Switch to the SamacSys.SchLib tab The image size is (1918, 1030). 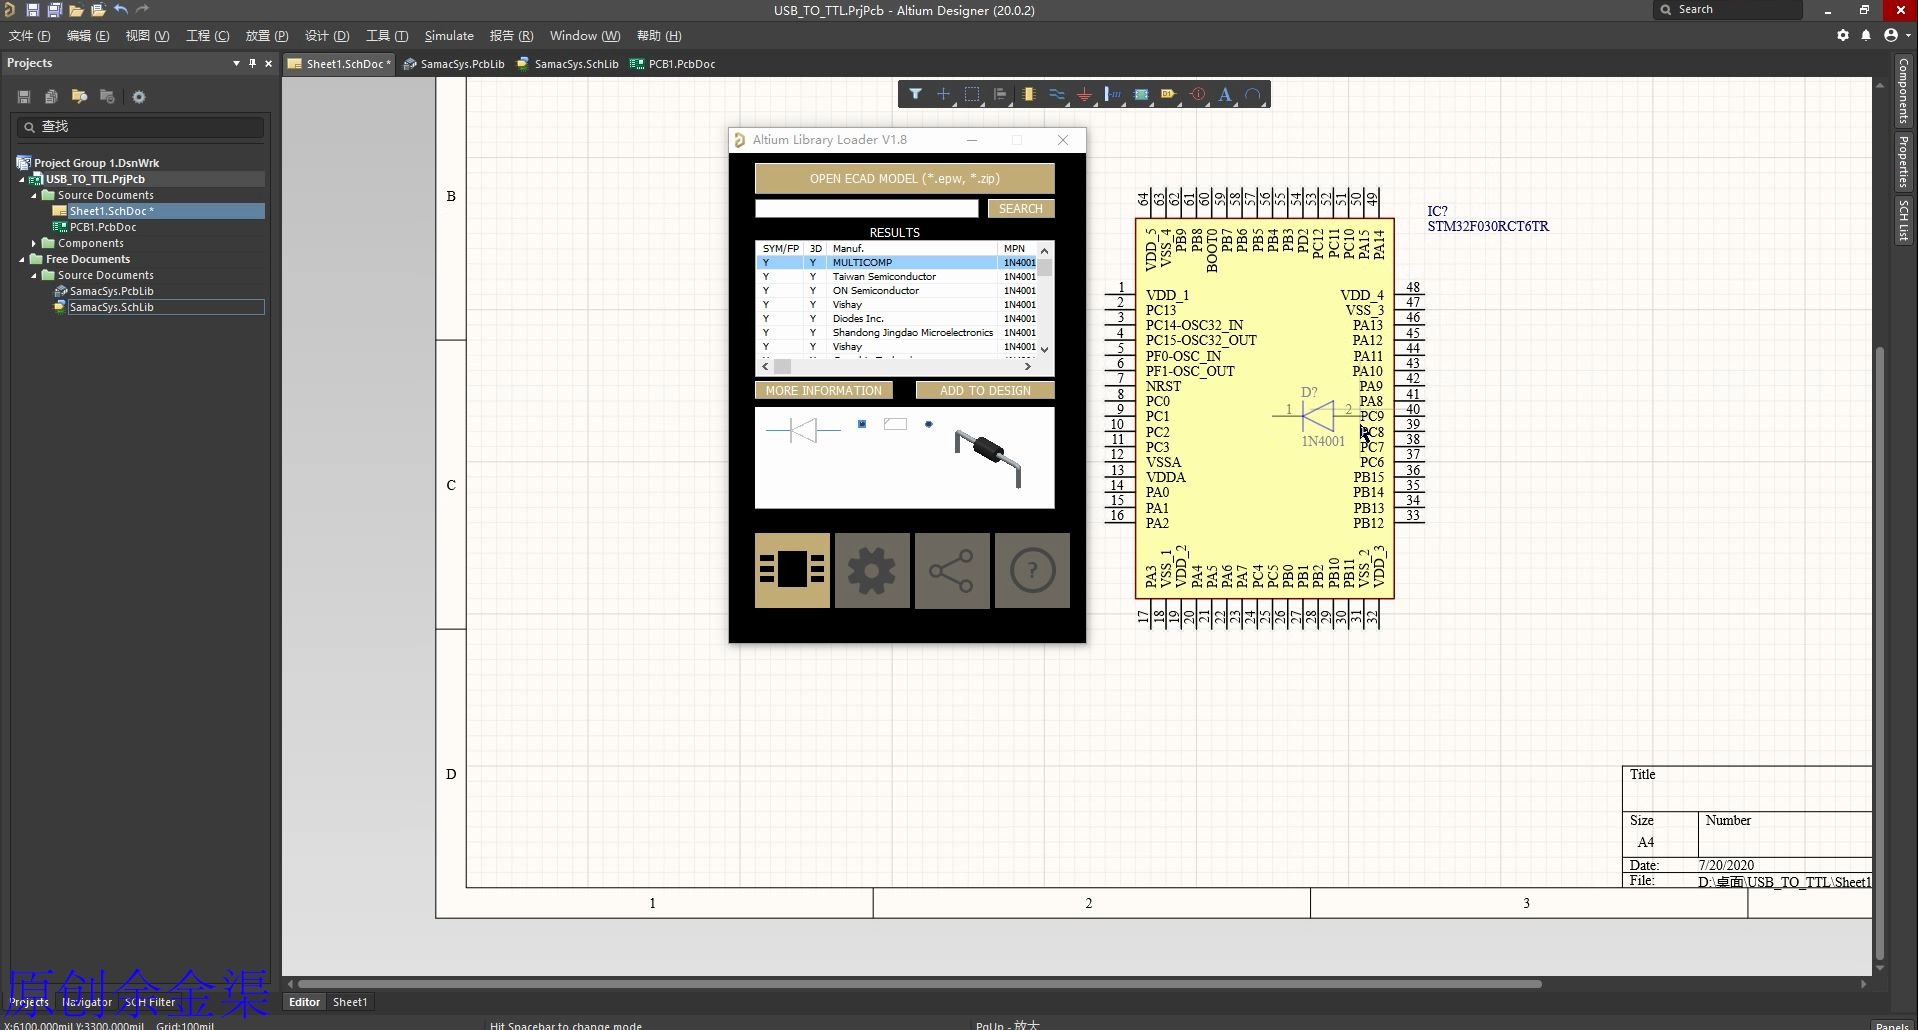point(568,64)
